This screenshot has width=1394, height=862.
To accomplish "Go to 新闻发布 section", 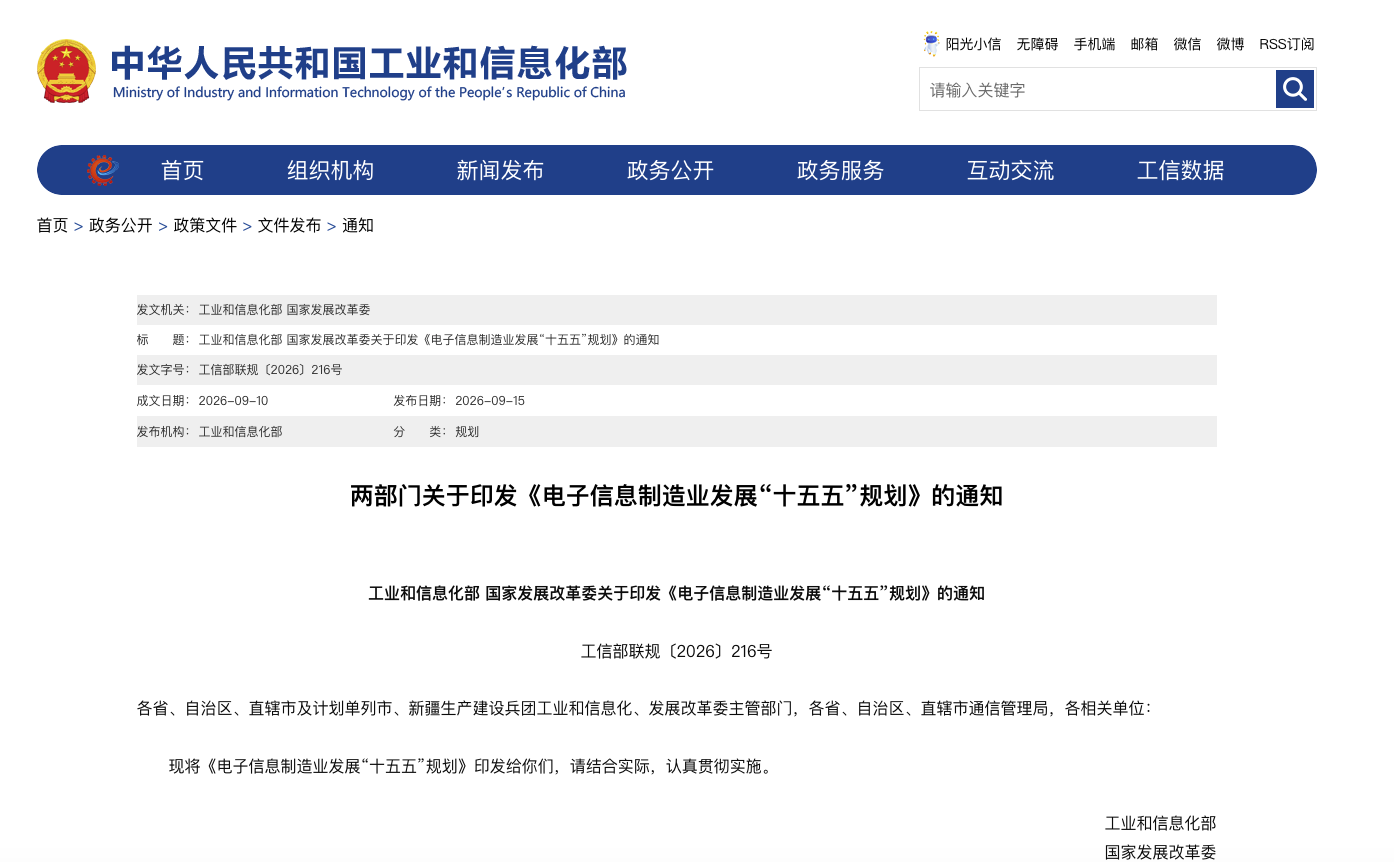I will pyautogui.click(x=500, y=170).
